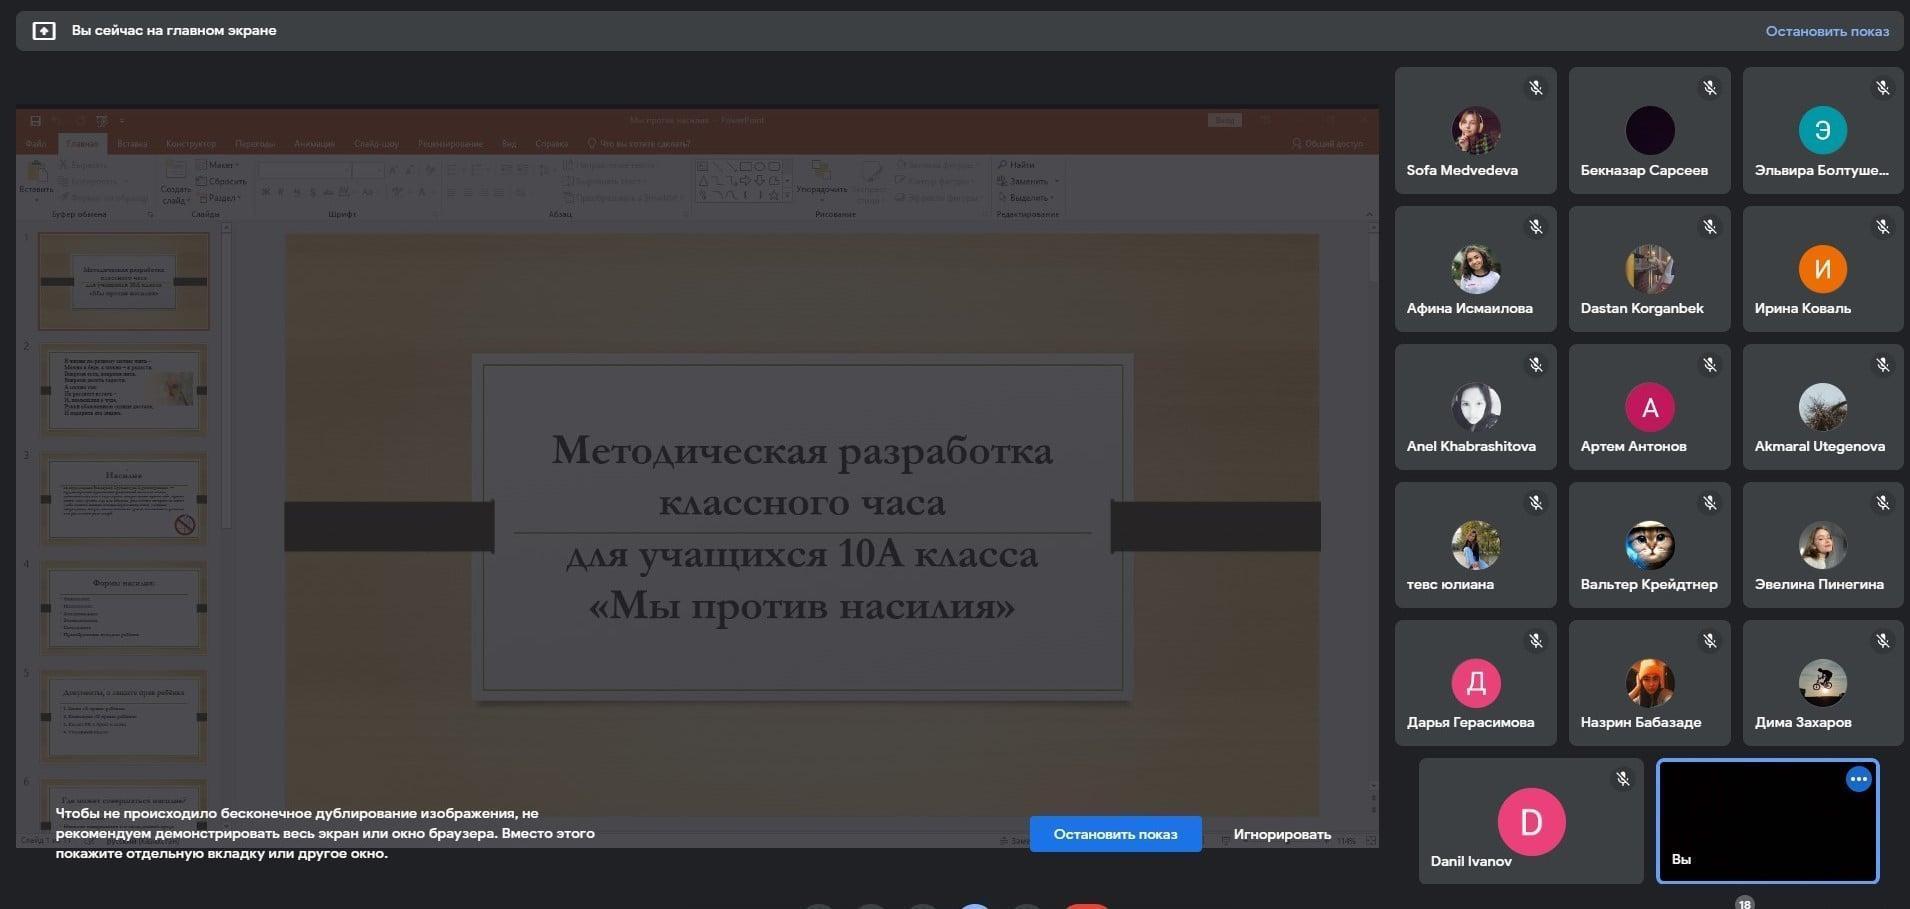The image size is (1910, 909).
Task: Expand the Макет layout dropdown
Action: click(x=221, y=165)
